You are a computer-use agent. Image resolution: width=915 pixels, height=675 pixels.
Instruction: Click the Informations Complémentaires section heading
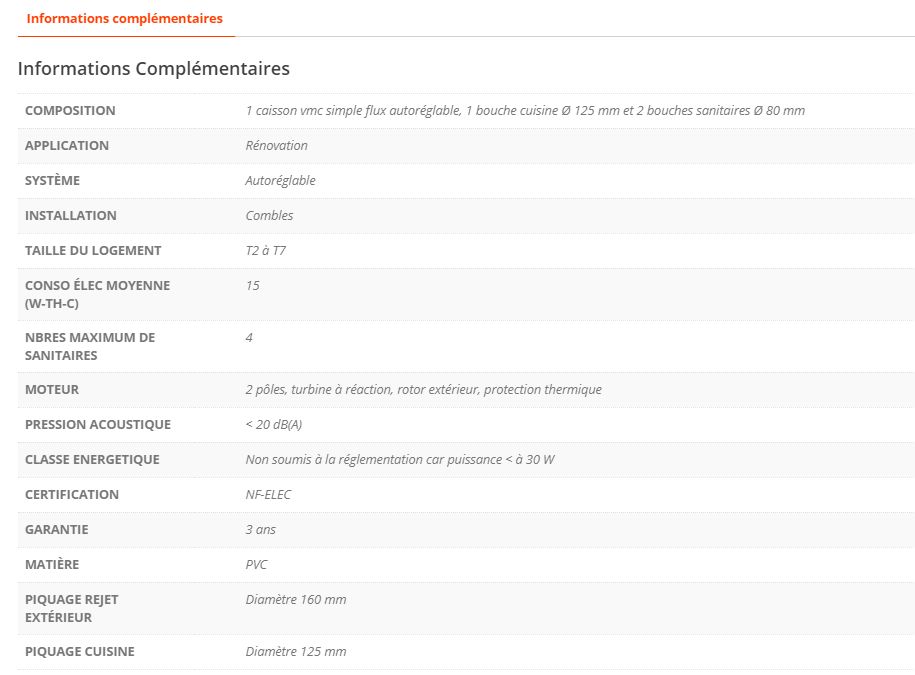click(154, 69)
